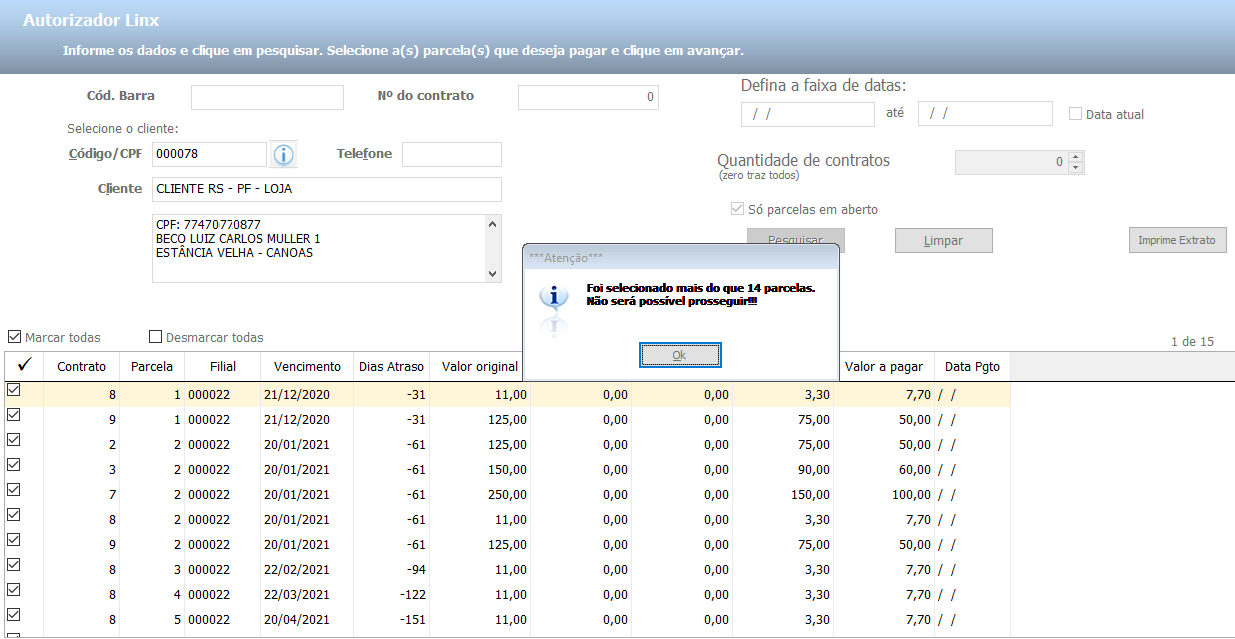This screenshot has width=1235, height=639.
Task: Uncheck row of contrato 9 parcela 1
Action: (x=14, y=415)
